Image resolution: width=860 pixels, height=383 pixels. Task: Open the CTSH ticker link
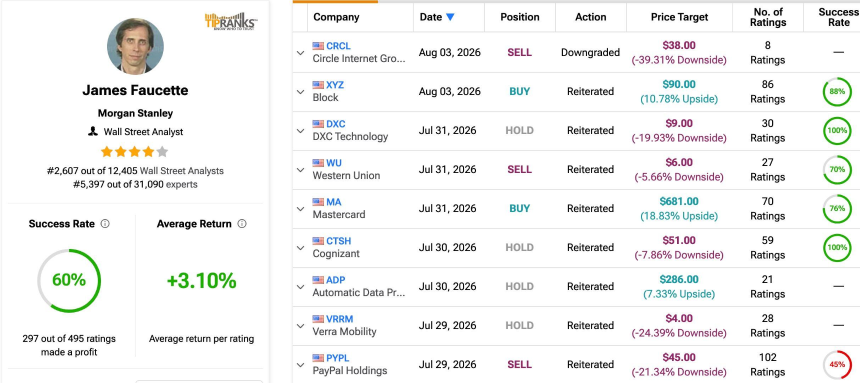pos(338,241)
